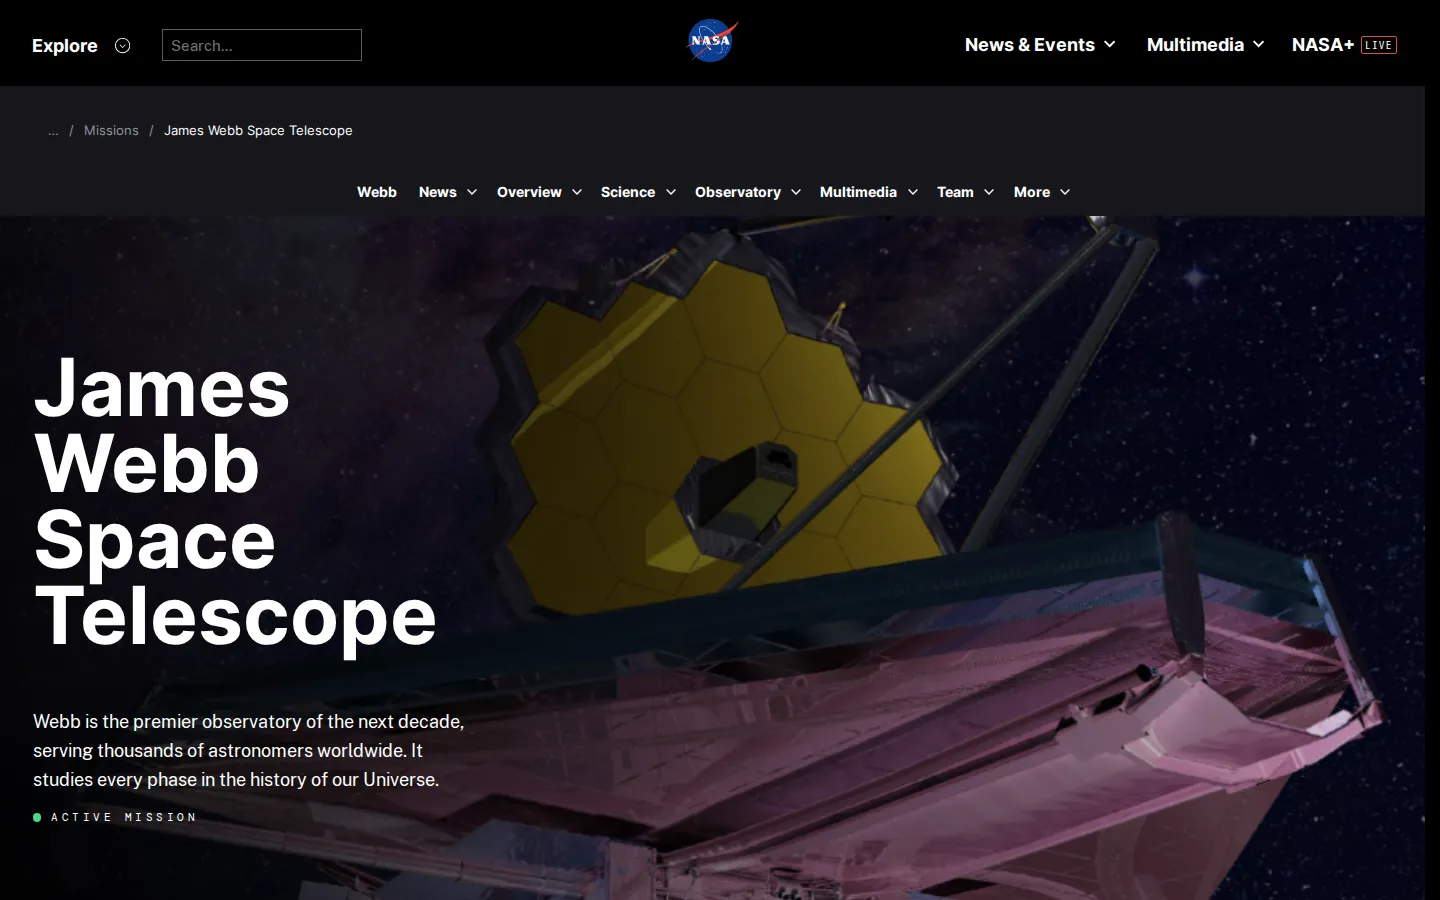Image resolution: width=1440 pixels, height=900 pixels.
Task: Expand the sub-navigation Multimedia chevron
Action: click(x=913, y=192)
